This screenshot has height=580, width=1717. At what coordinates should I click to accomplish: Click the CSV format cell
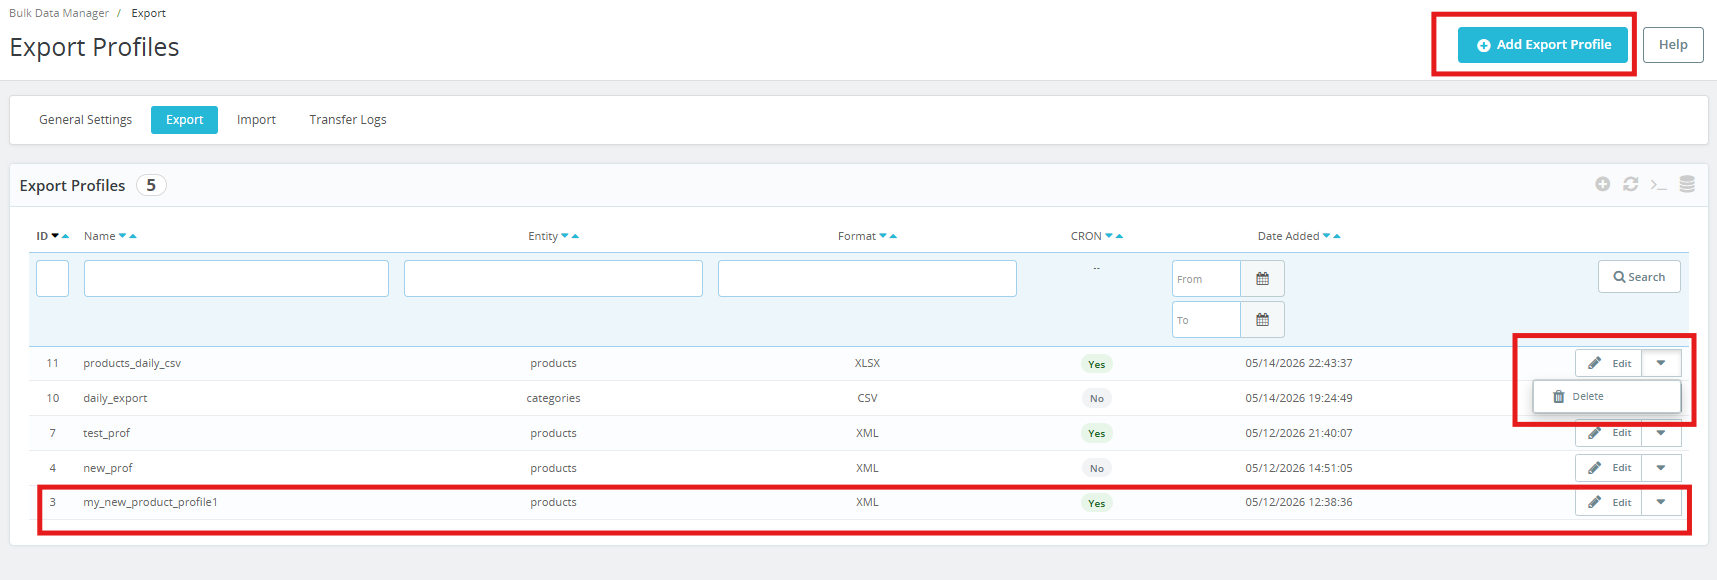(x=867, y=398)
